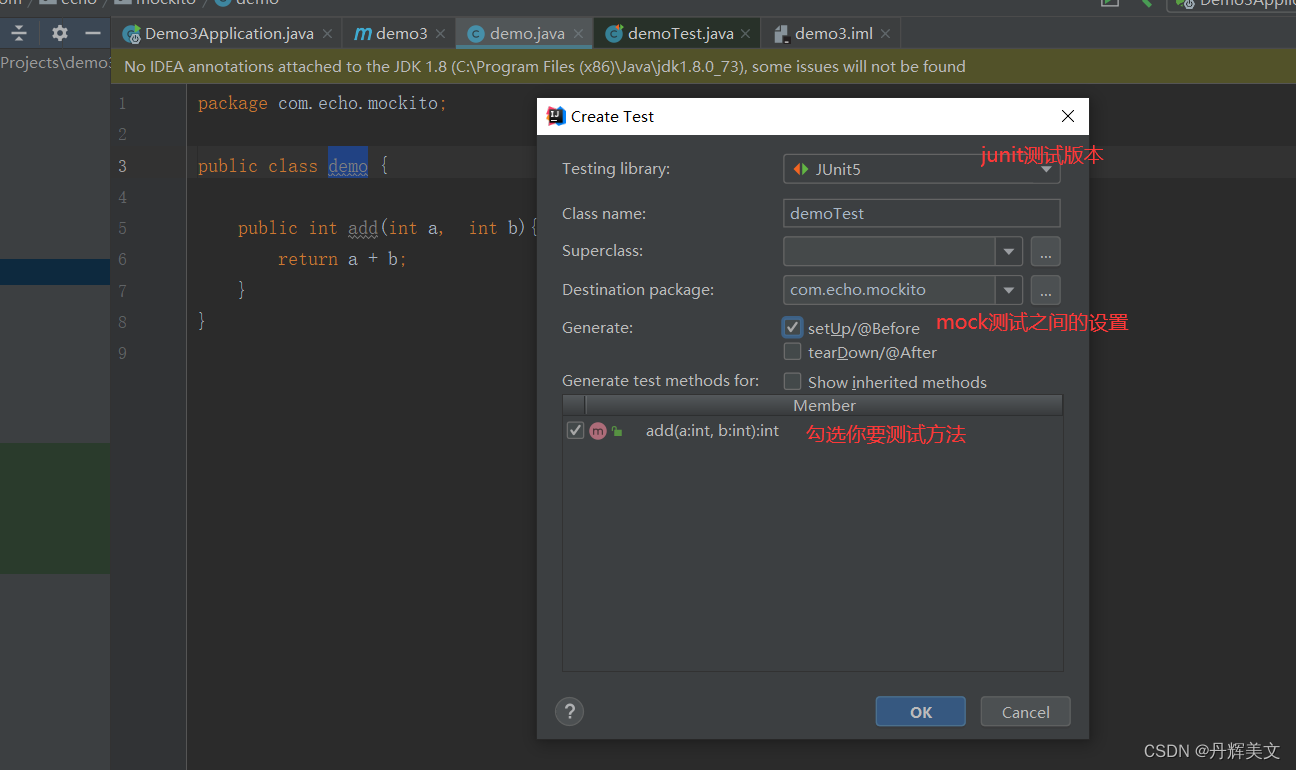Click the IntelliJ icon in Create Test title
The width and height of the screenshot is (1296, 770).
pyautogui.click(x=556, y=116)
